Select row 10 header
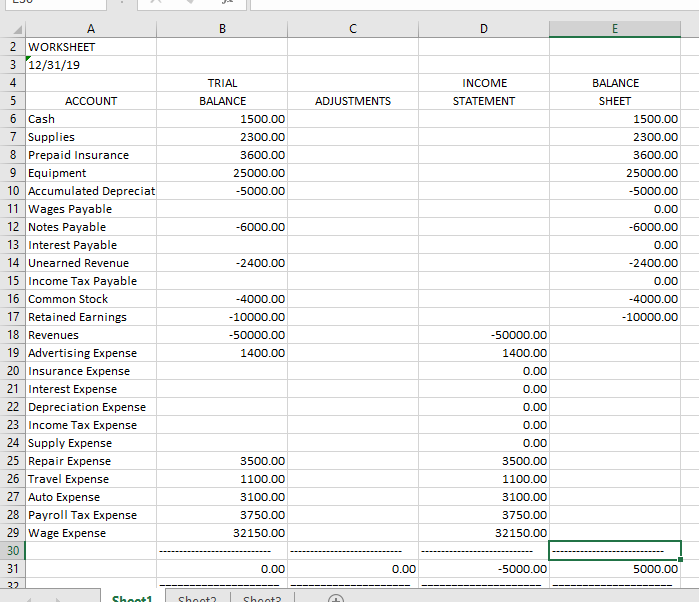This screenshot has height=602, width=699. point(13,191)
